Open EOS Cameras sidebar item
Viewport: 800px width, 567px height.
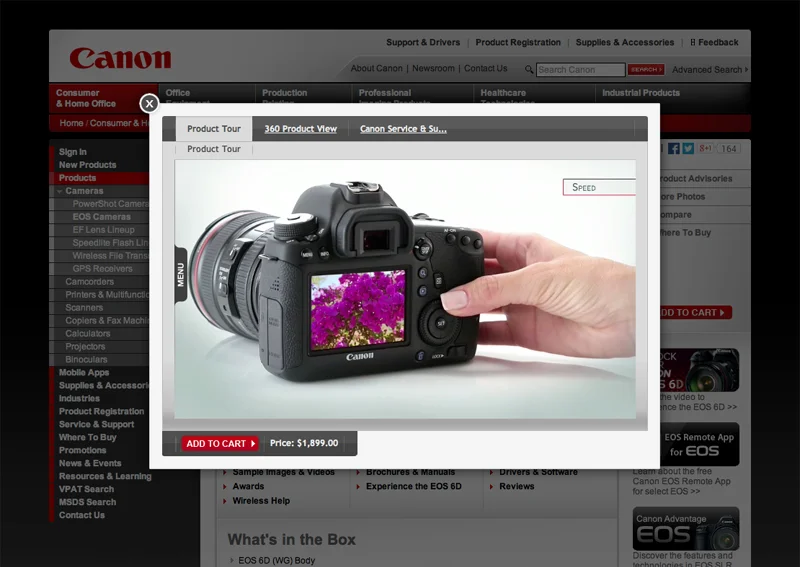[x=102, y=217]
